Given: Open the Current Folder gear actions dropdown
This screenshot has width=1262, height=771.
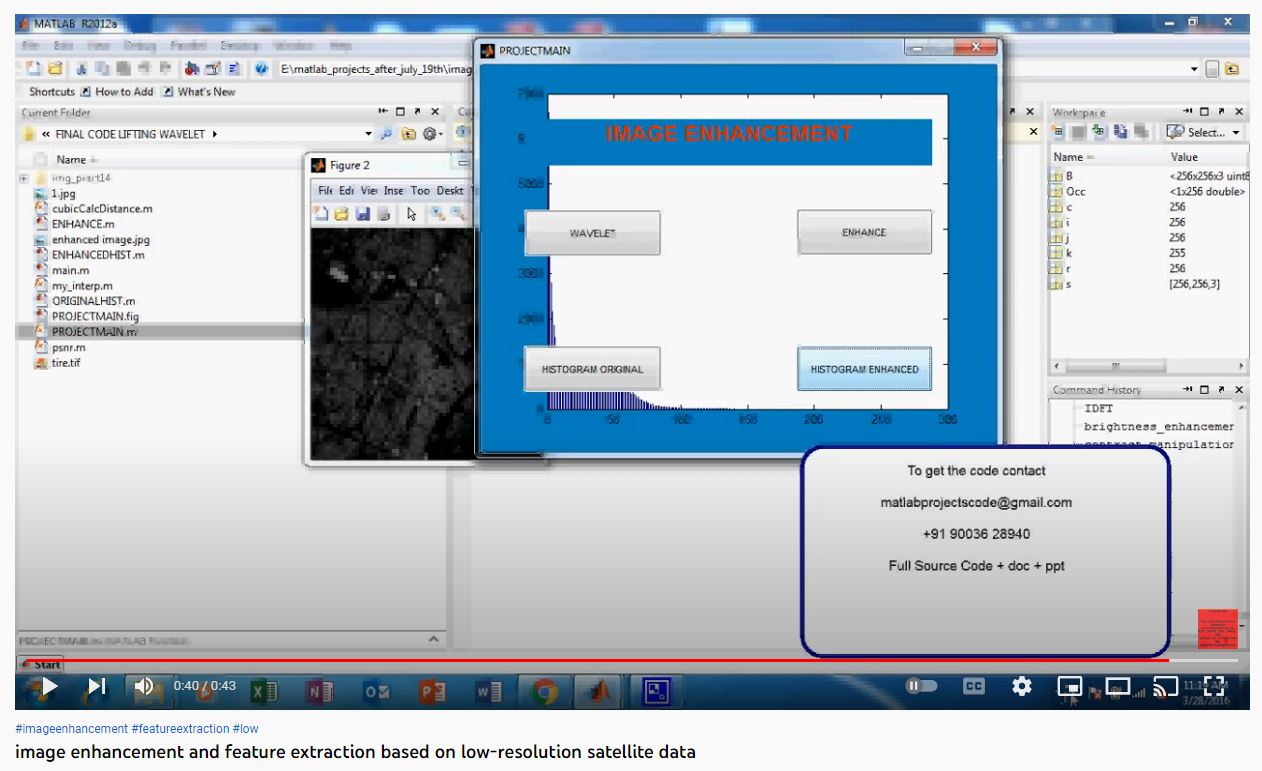Looking at the screenshot, I should pyautogui.click(x=432, y=134).
